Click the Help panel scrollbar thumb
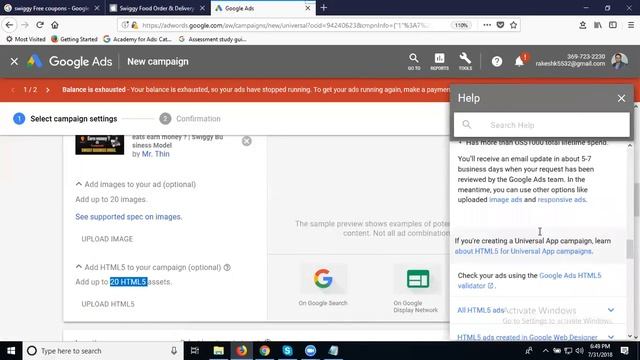Screen dimensions: 640x360 tap(630, 249)
